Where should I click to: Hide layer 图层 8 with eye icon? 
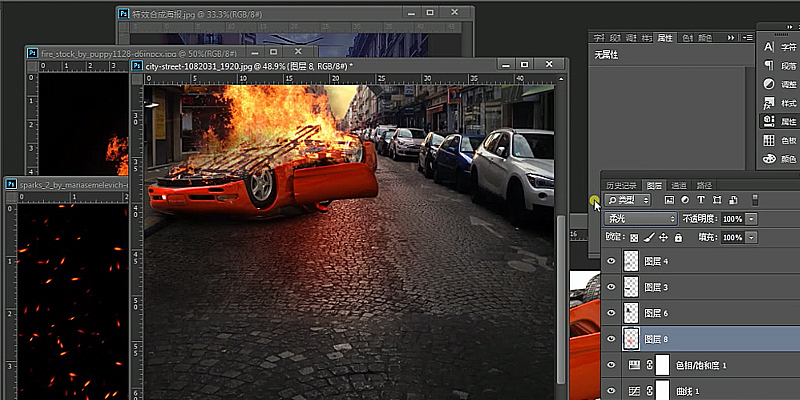click(611, 339)
